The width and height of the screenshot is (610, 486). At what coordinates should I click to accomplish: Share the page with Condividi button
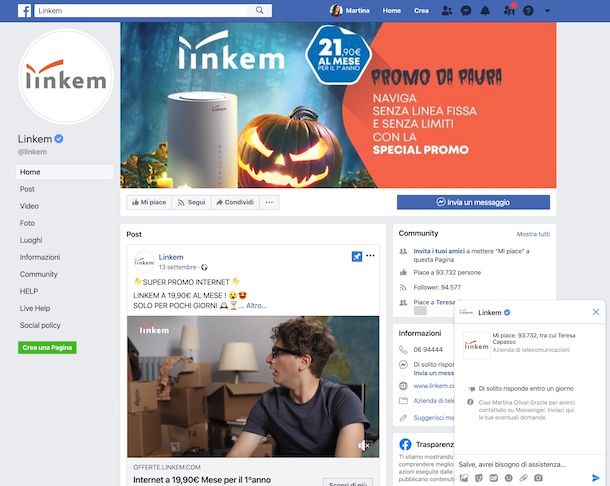tap(235, 202)
